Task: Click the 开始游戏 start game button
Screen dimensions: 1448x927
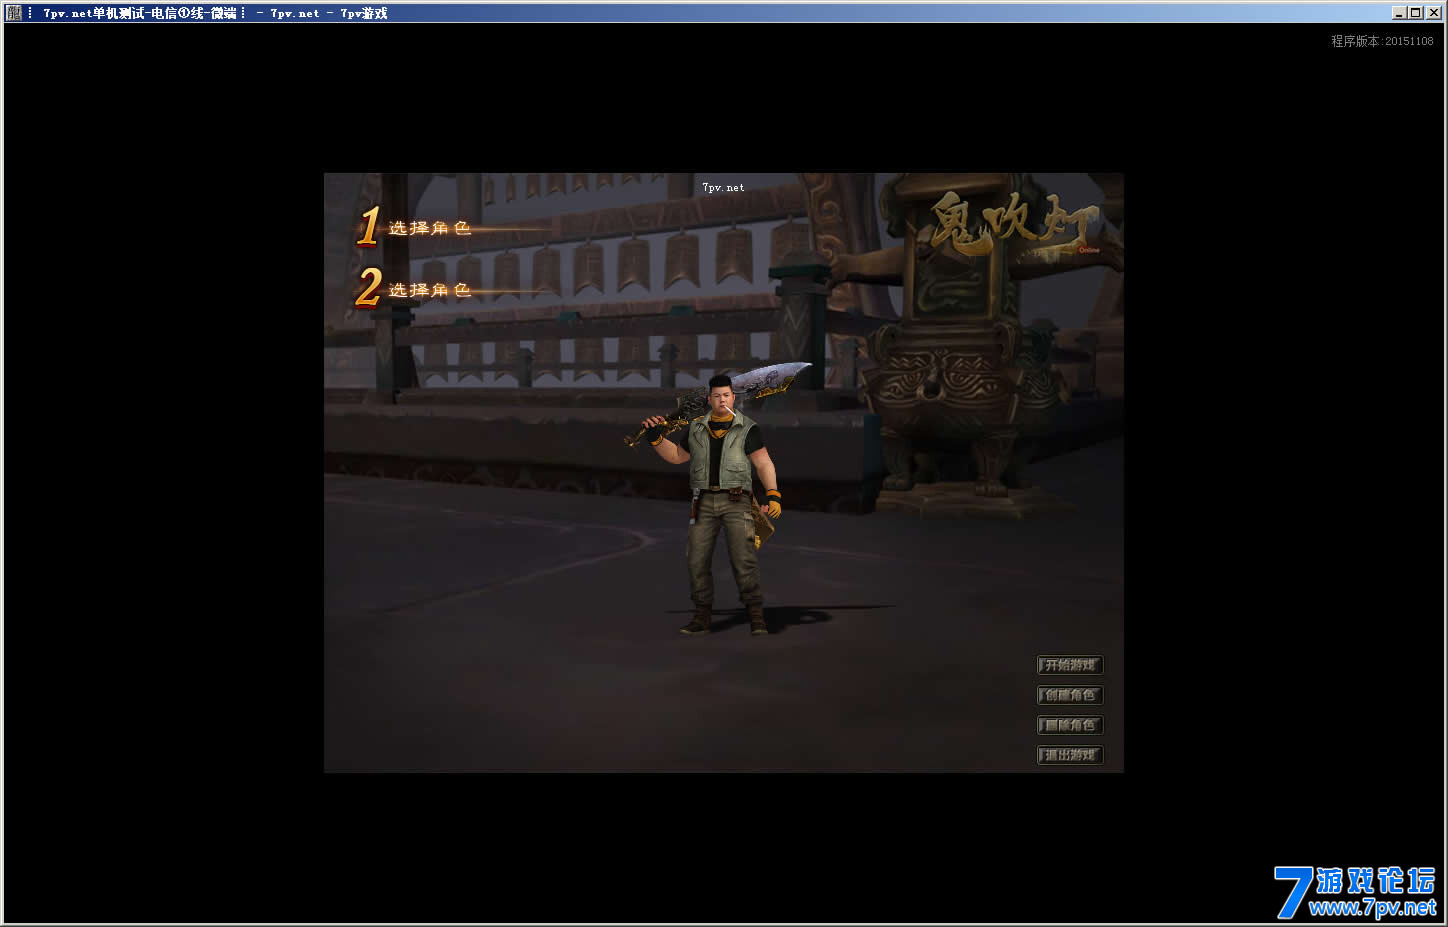Action: tap(1070, 665)
